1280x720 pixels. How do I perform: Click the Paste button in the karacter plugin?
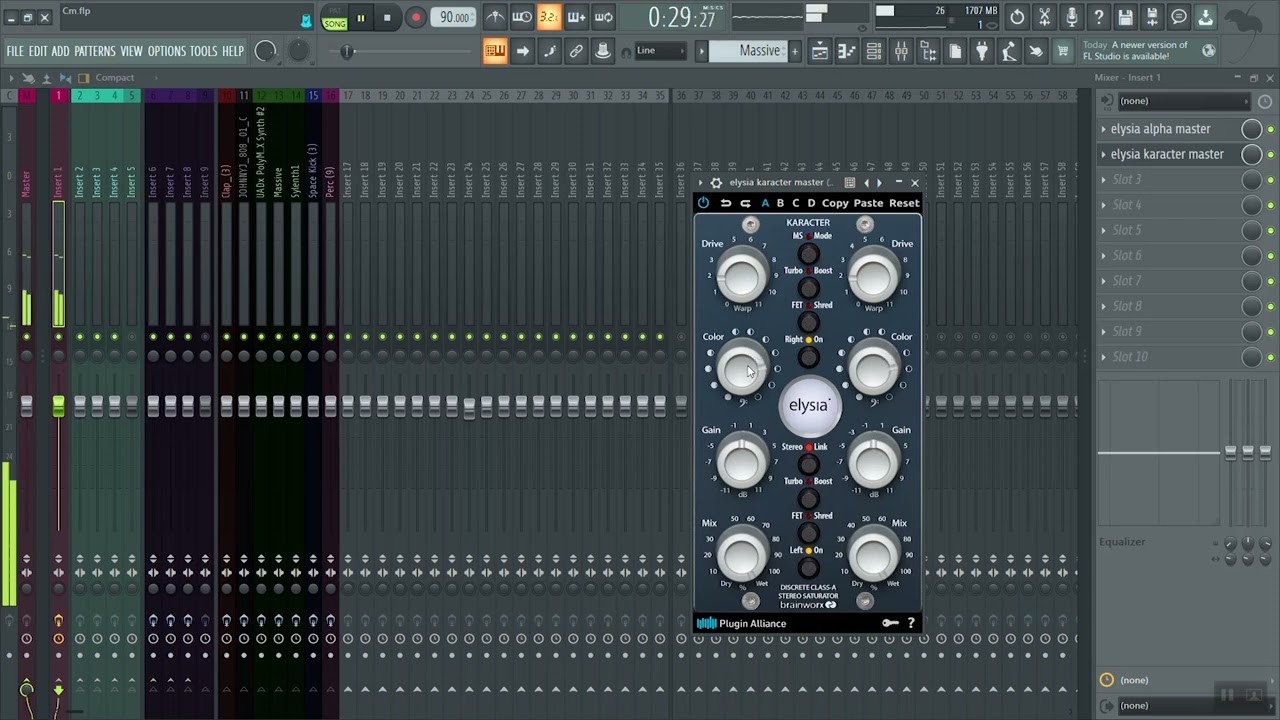pos(868,203)
